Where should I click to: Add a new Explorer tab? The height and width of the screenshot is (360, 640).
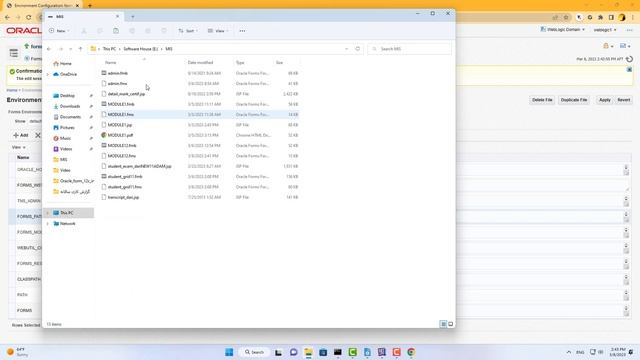133,17
